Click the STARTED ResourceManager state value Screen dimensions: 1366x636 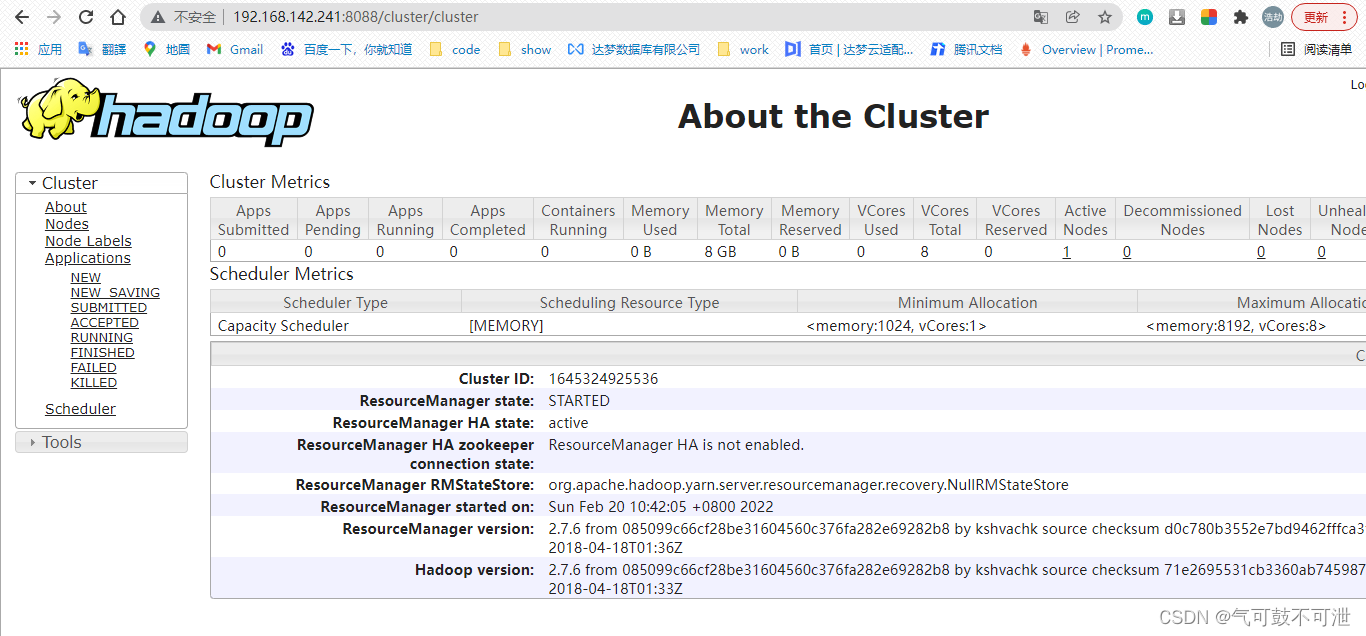pos(579,401)
